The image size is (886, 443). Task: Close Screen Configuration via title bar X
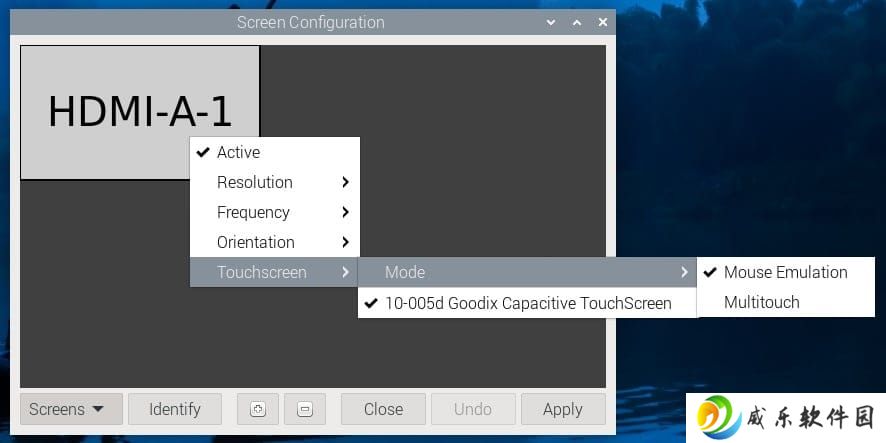pos(603,23)
